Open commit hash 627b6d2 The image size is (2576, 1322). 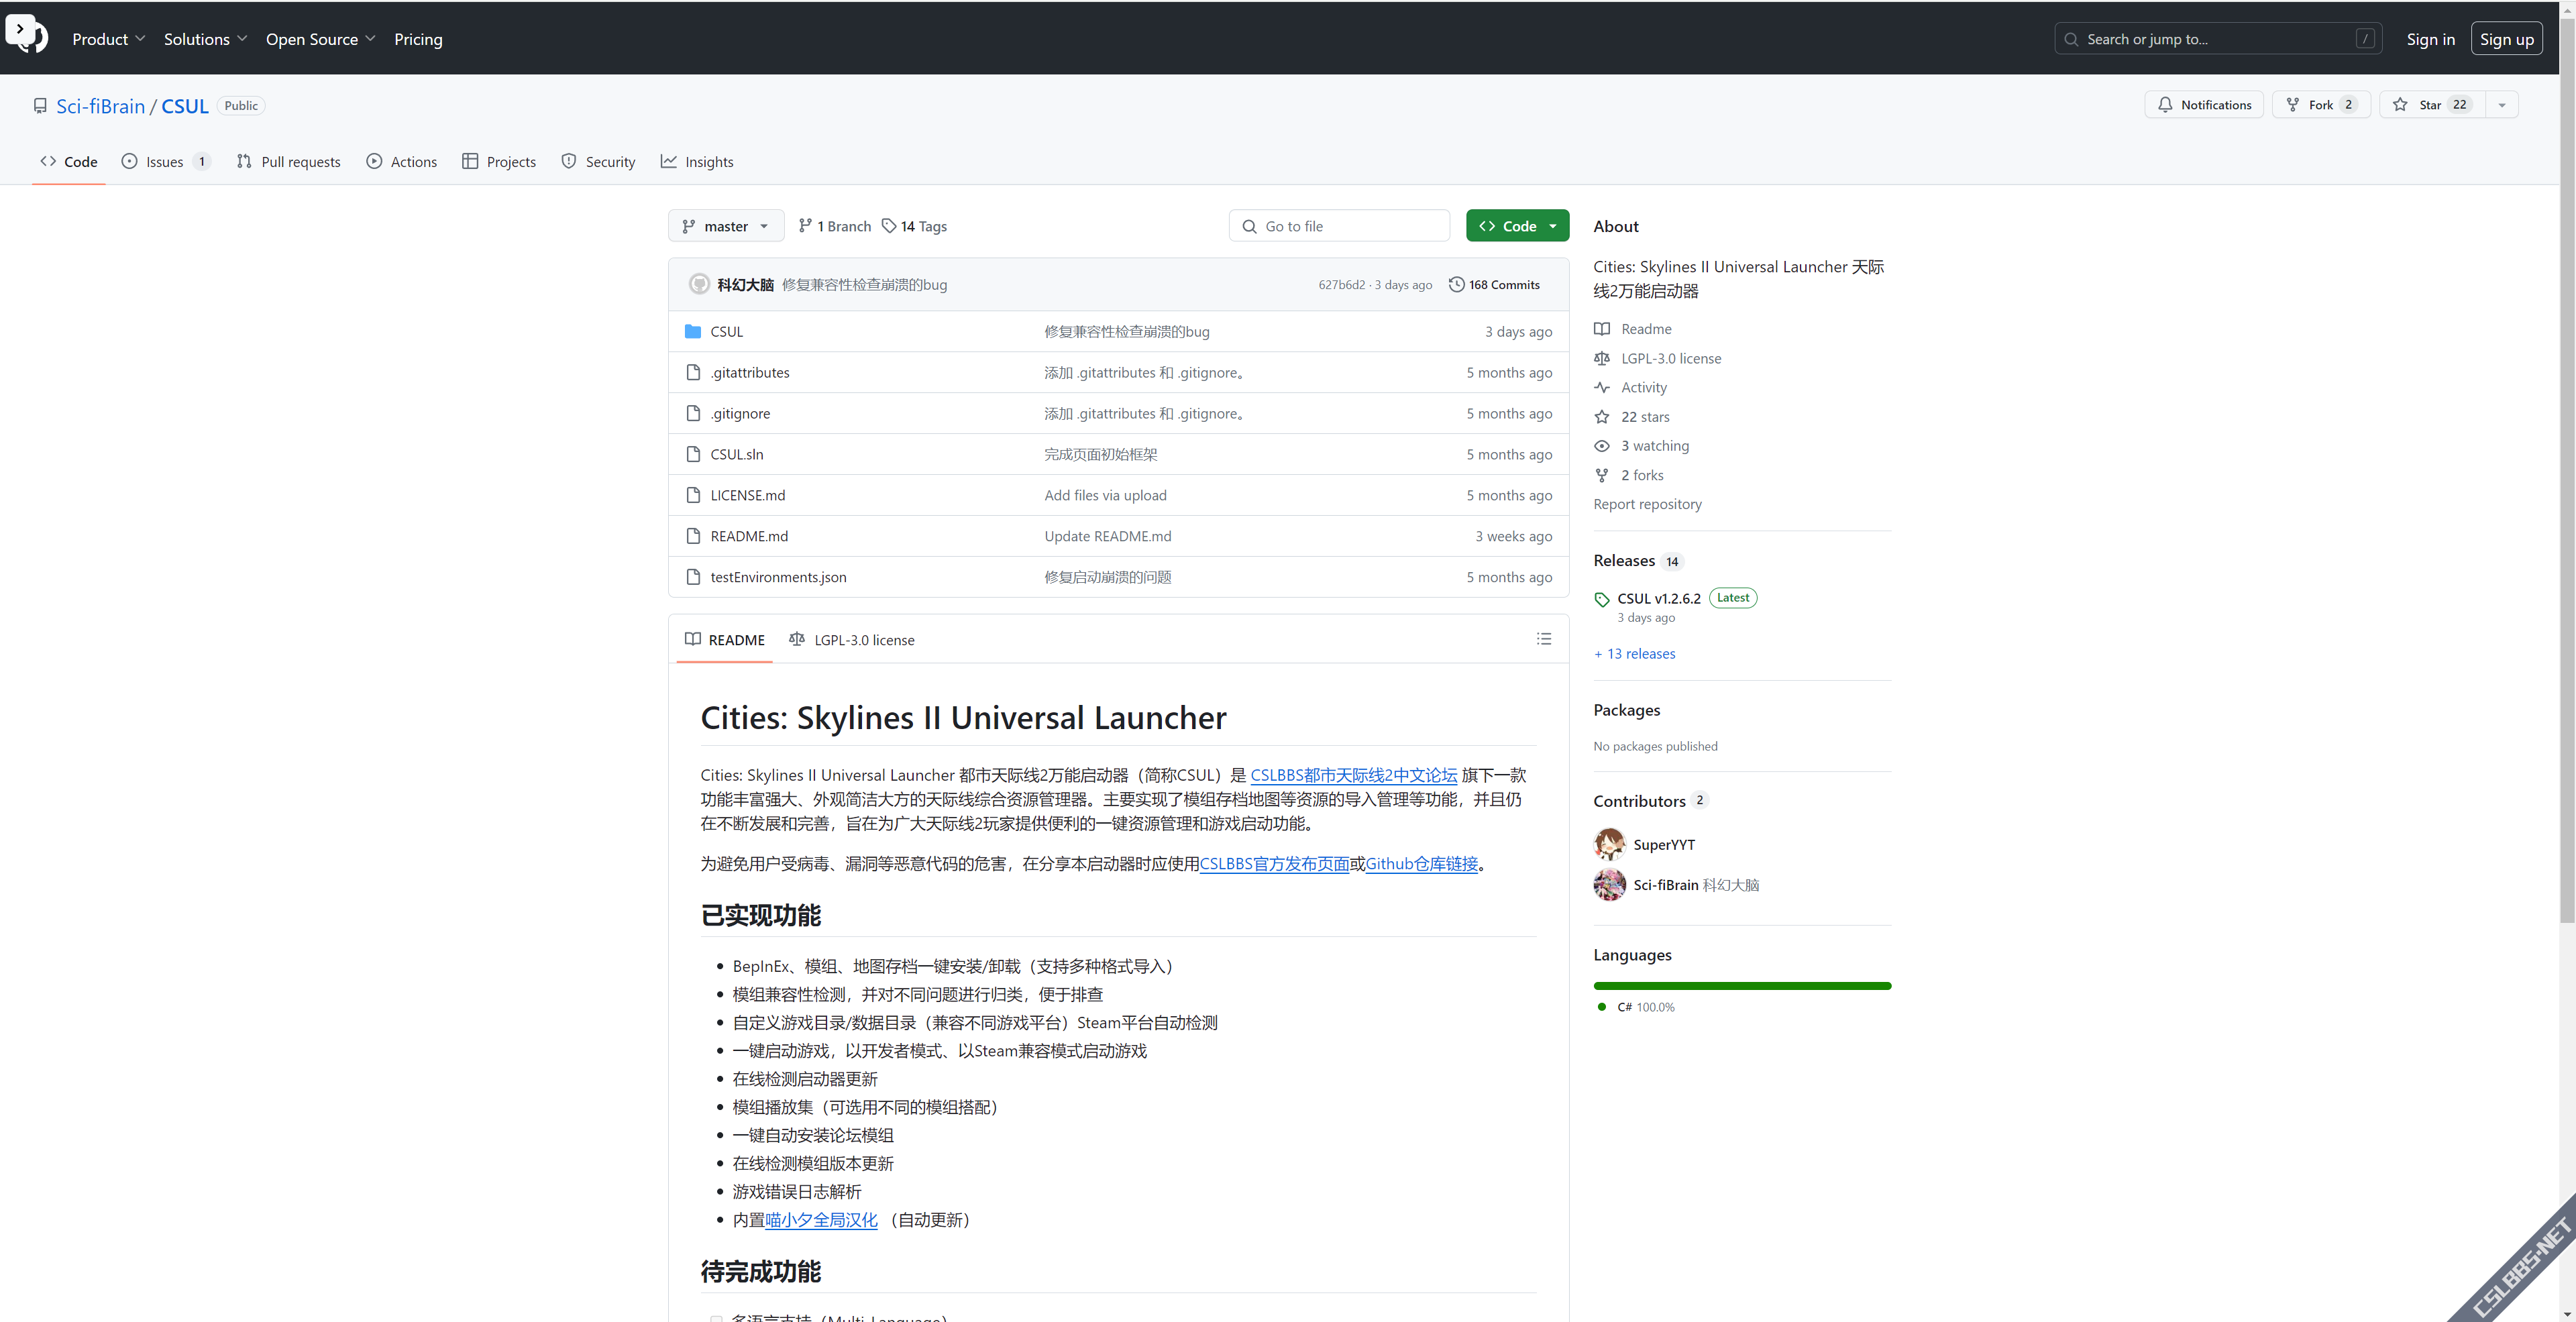[x=1342, y=285]
